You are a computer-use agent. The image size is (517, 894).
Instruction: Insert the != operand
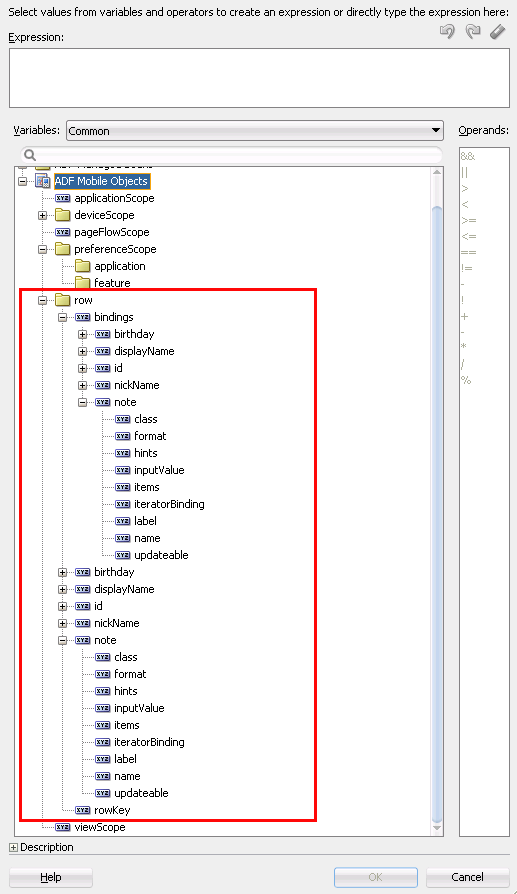(466, 268)
